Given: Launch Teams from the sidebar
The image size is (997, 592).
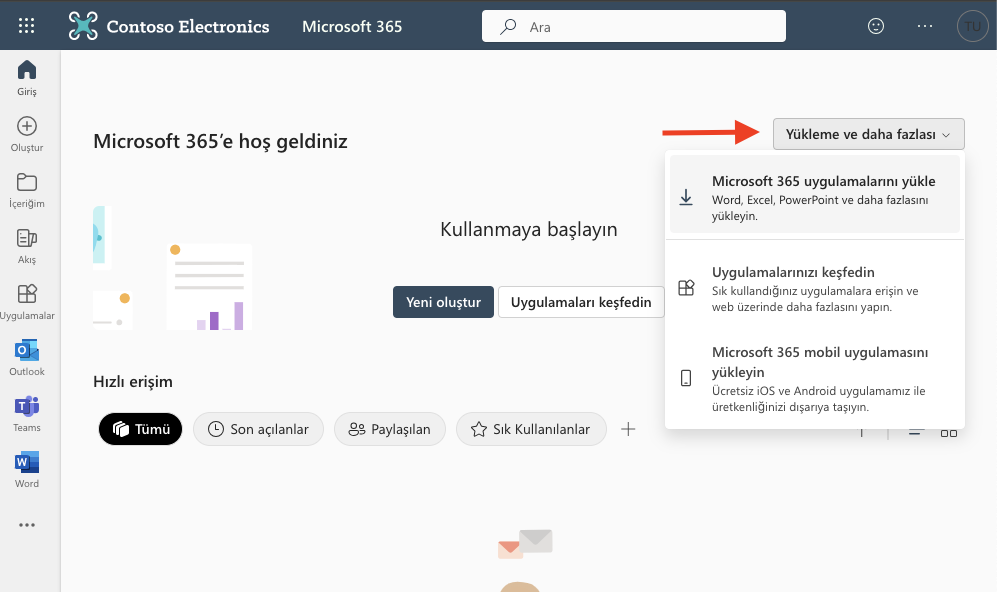Looking at the screenshot, I should [27, 413].
